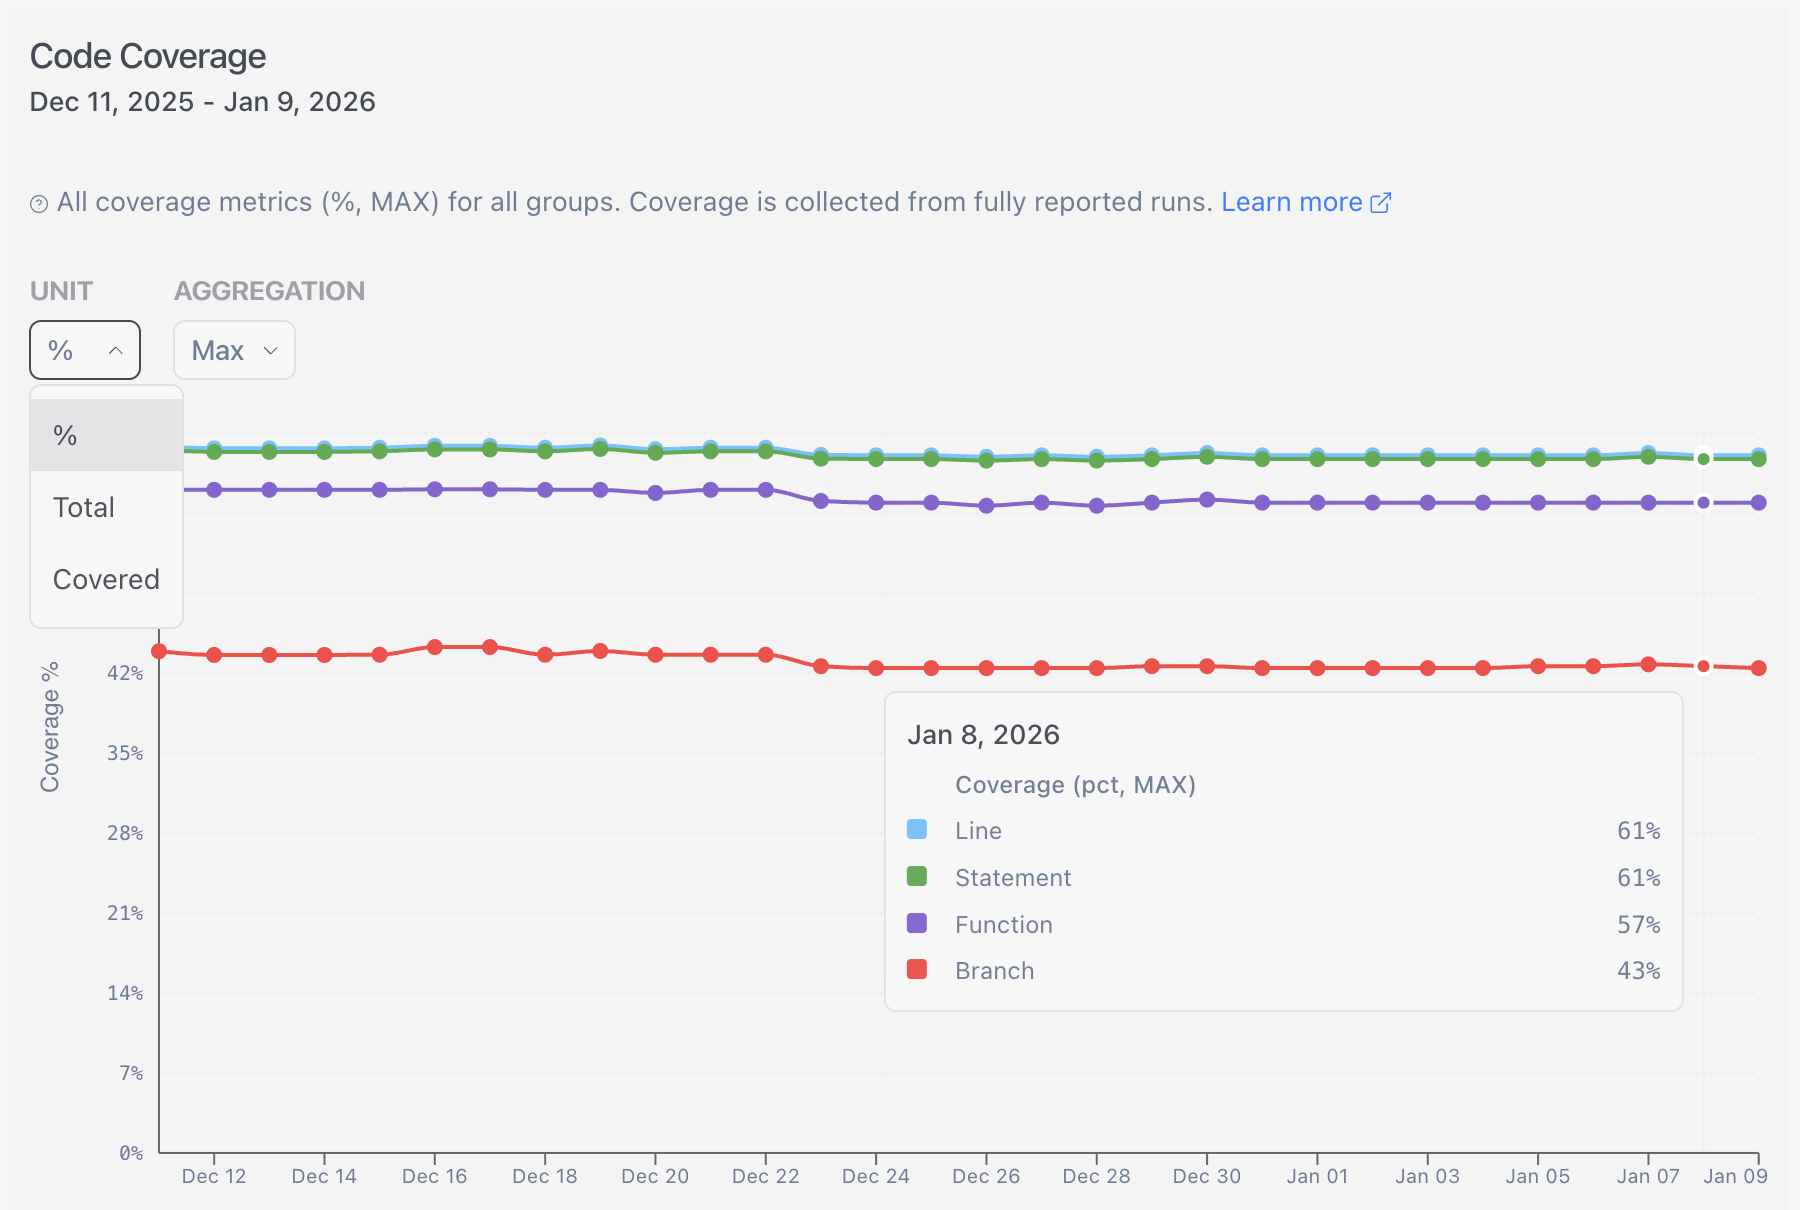Click the purple Function swatch in tooltip
Viewport: 1800px width, 1210px height.
point(917,924)
